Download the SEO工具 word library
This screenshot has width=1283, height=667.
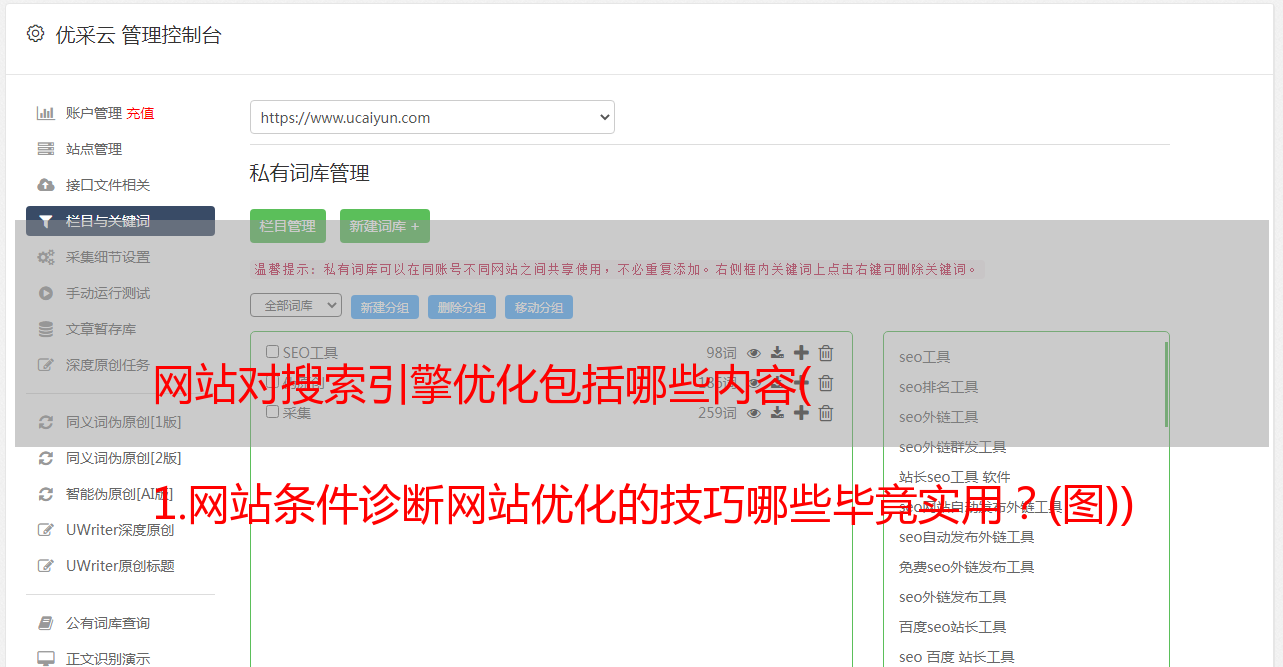[x=777, y=353]
